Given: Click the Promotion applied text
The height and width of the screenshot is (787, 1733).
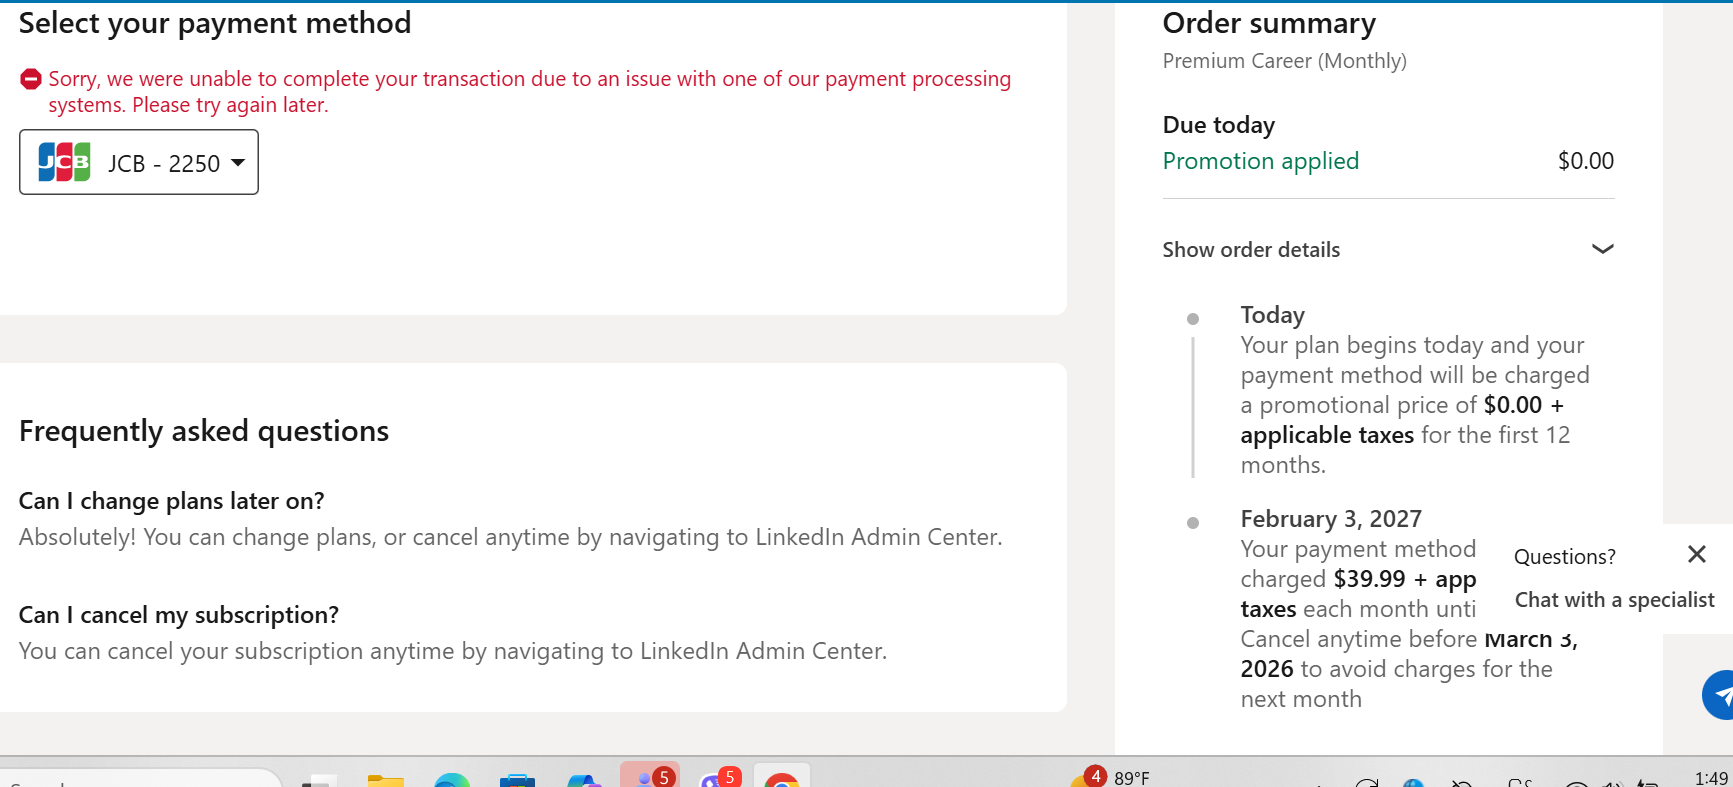Looking at the screenshot, I should click(x=1261, y=161).
